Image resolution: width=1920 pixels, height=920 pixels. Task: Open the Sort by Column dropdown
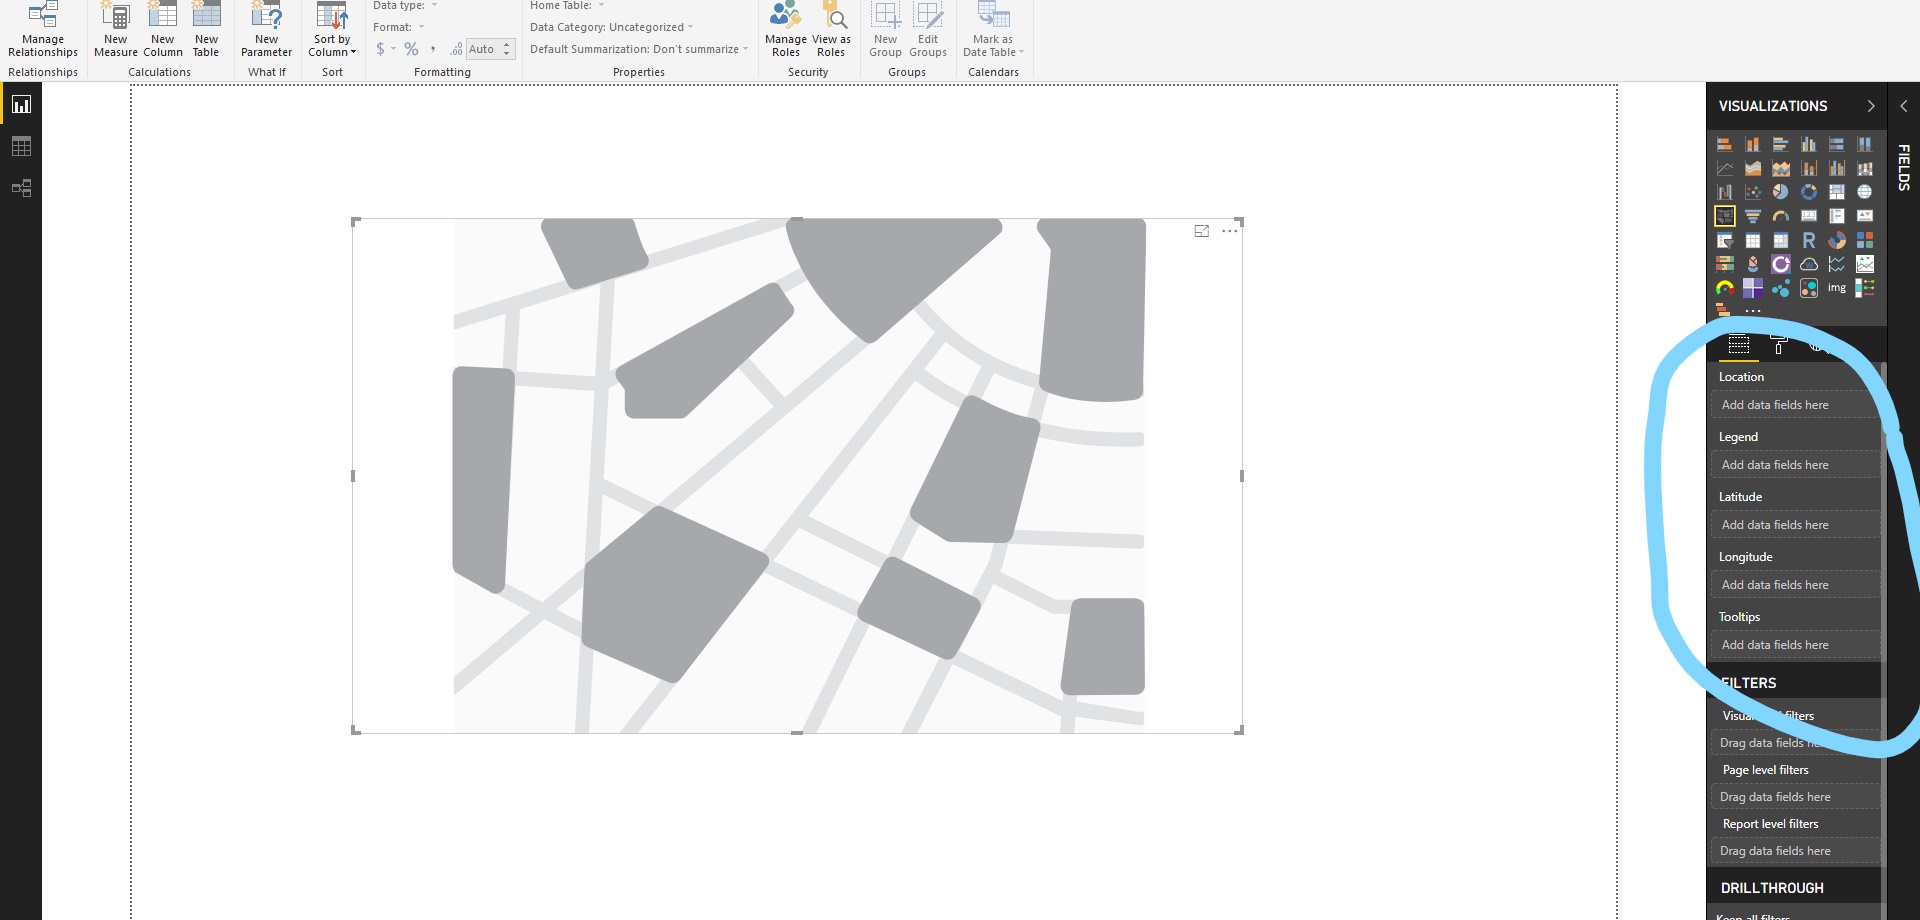[332, 30]
